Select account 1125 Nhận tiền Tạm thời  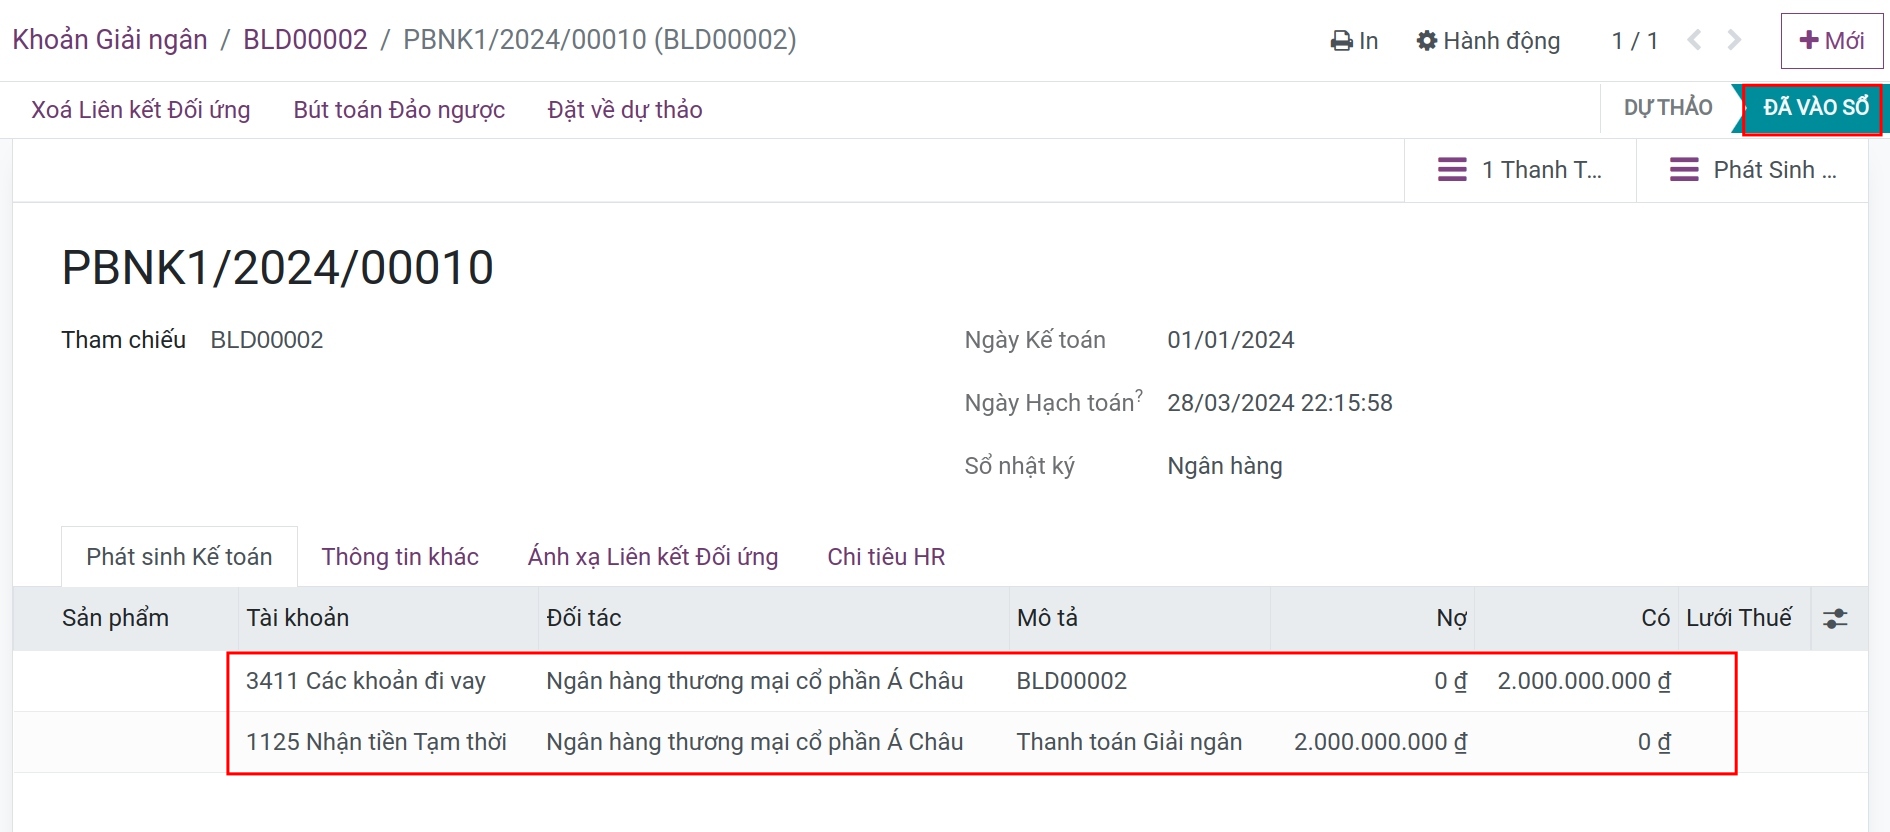click(x=376, y=742)
